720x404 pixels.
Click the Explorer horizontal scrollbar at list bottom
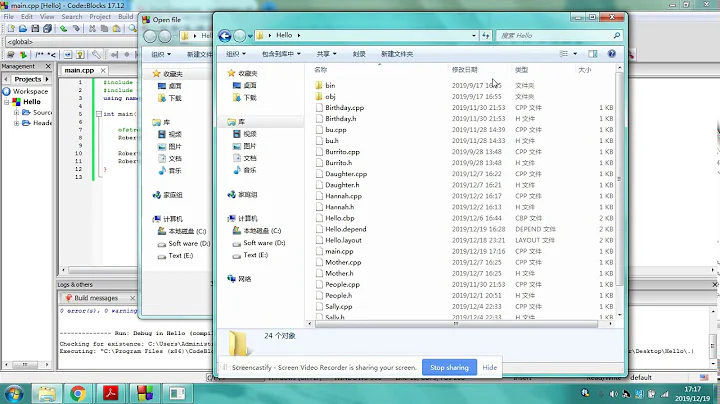[456, 324]
